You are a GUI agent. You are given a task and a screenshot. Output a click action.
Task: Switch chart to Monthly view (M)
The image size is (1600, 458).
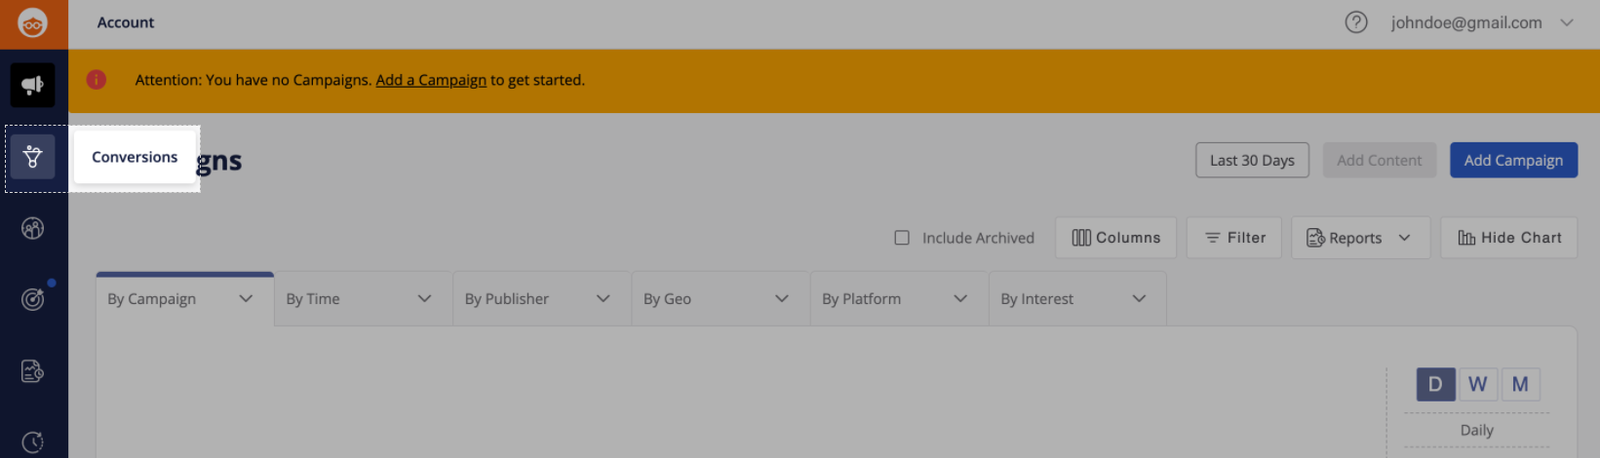click(x=1520, y=384)
